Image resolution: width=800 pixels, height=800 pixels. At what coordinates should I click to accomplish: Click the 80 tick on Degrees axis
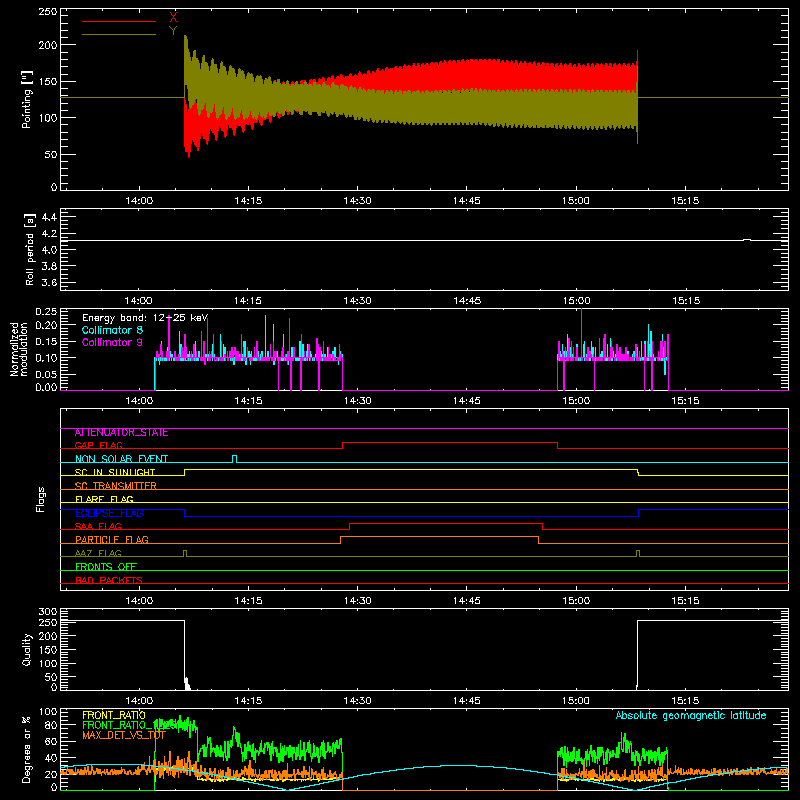click(x=51, y=725)
